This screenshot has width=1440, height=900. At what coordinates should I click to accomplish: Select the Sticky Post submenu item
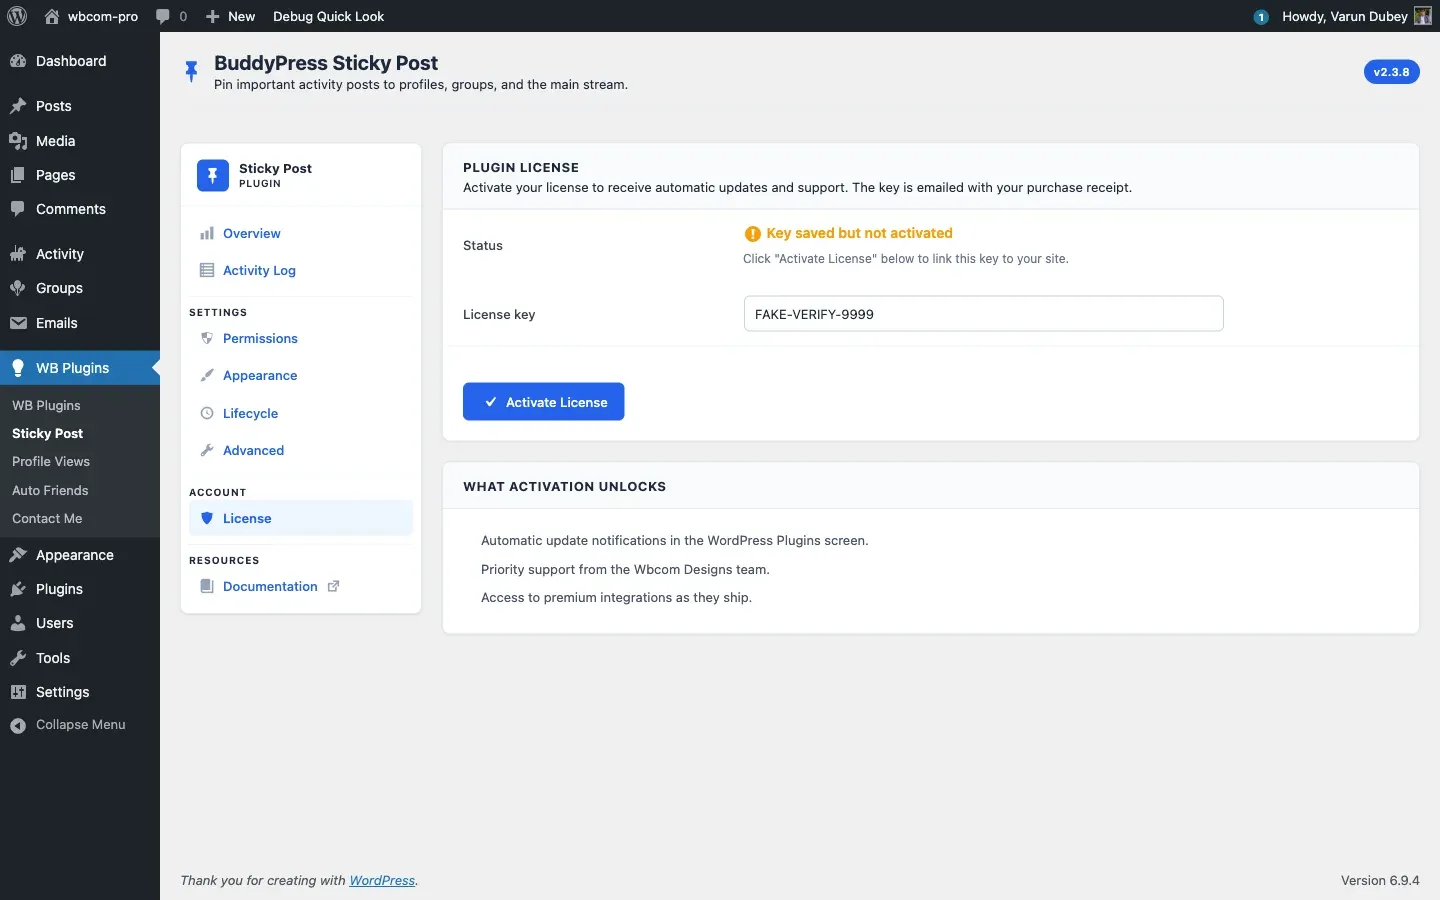pyautogui.click(x=47, y=433)
